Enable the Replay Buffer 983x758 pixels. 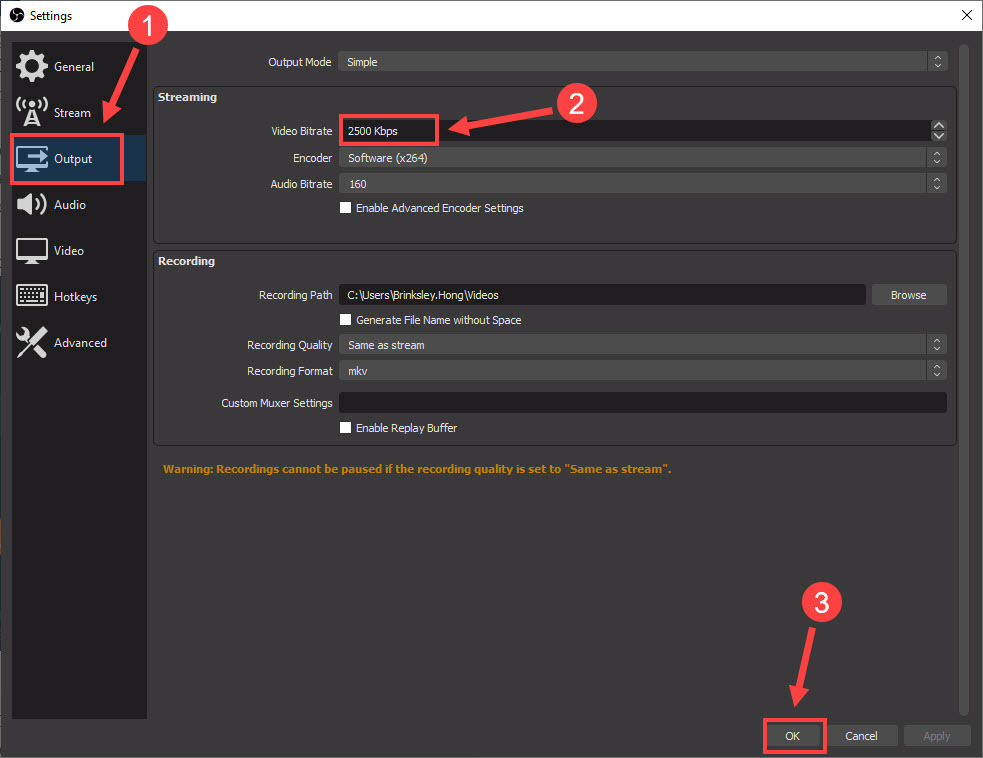click(346, 427)
